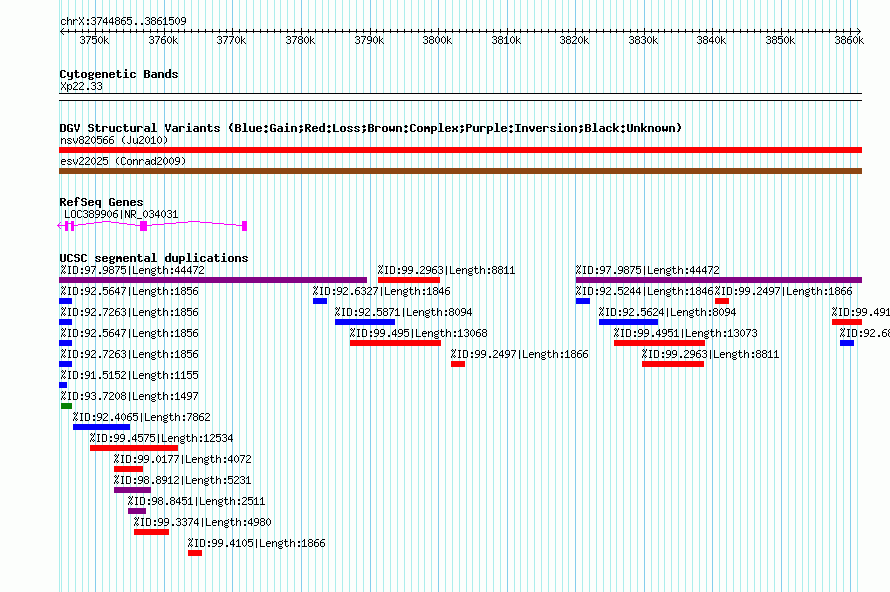Click the truncated %ID:99.491 duplication label
The height and width of the screenshot is (592, 890).
pos(860,312)
